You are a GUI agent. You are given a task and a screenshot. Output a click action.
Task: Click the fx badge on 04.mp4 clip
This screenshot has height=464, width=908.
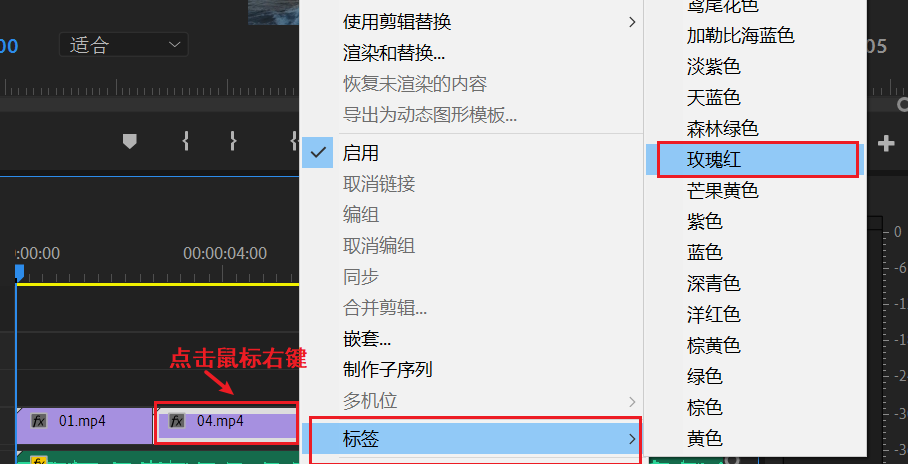[x=177, y=421]
